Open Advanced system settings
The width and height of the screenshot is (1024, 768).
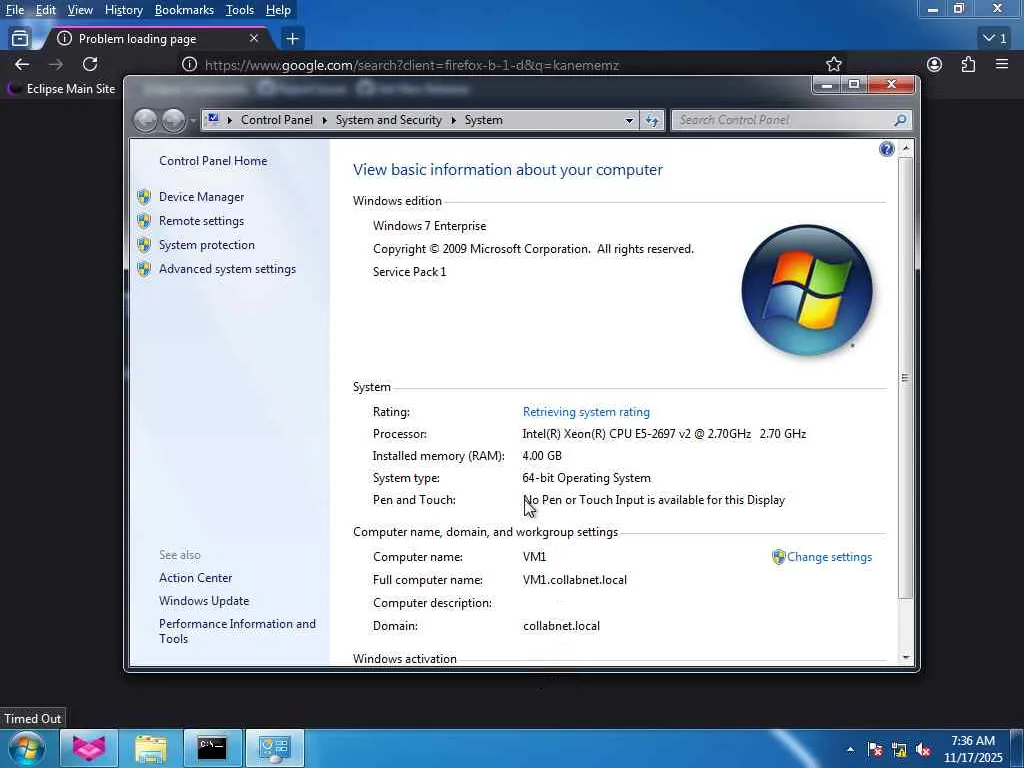click(227, 269)
